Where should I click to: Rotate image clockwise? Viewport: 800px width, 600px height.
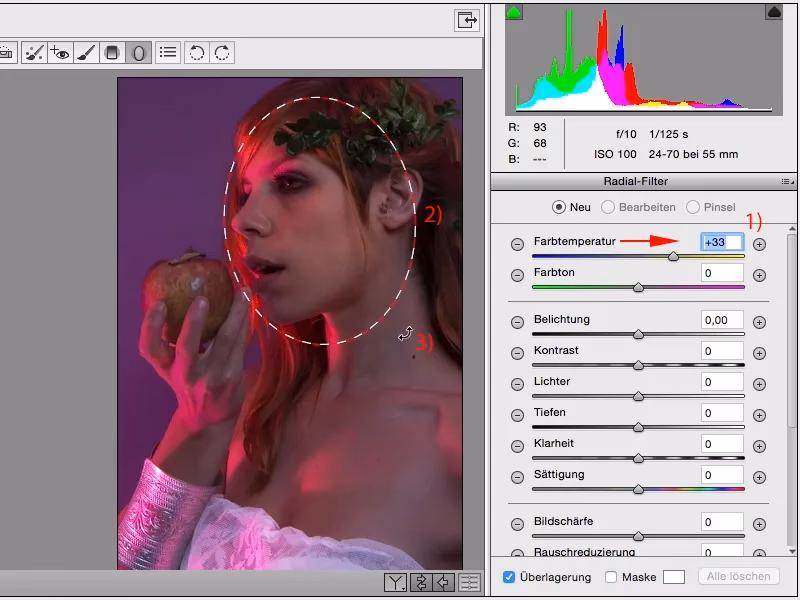click(222, 53)
